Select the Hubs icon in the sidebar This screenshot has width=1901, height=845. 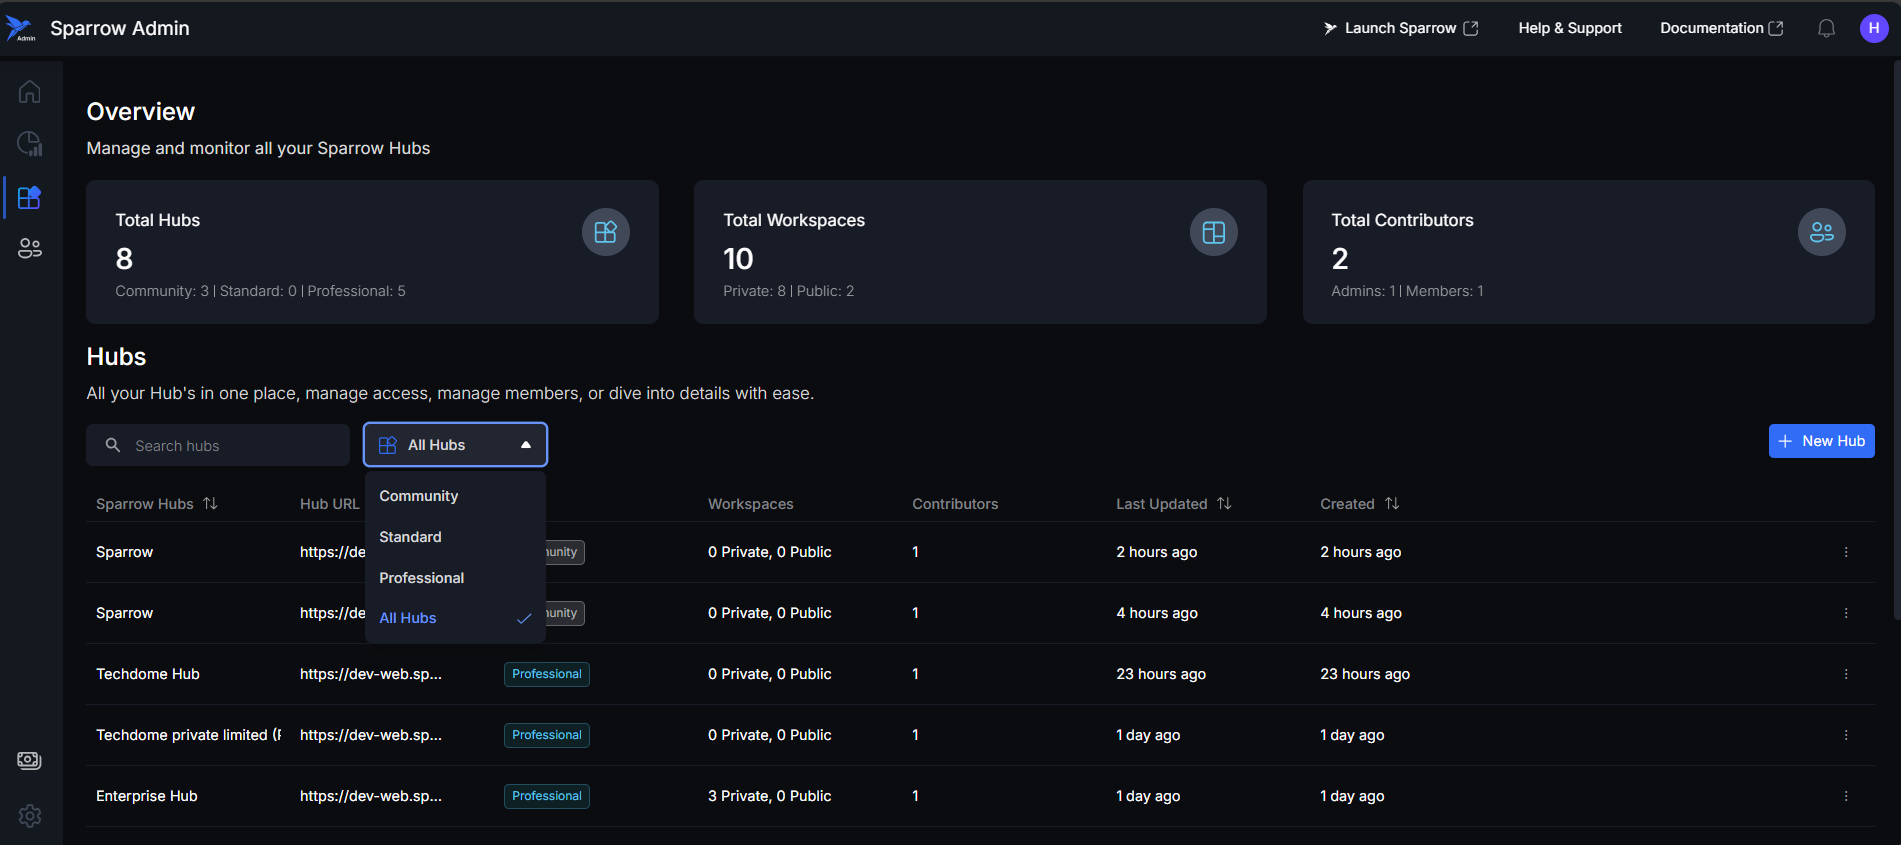[30, 198]
